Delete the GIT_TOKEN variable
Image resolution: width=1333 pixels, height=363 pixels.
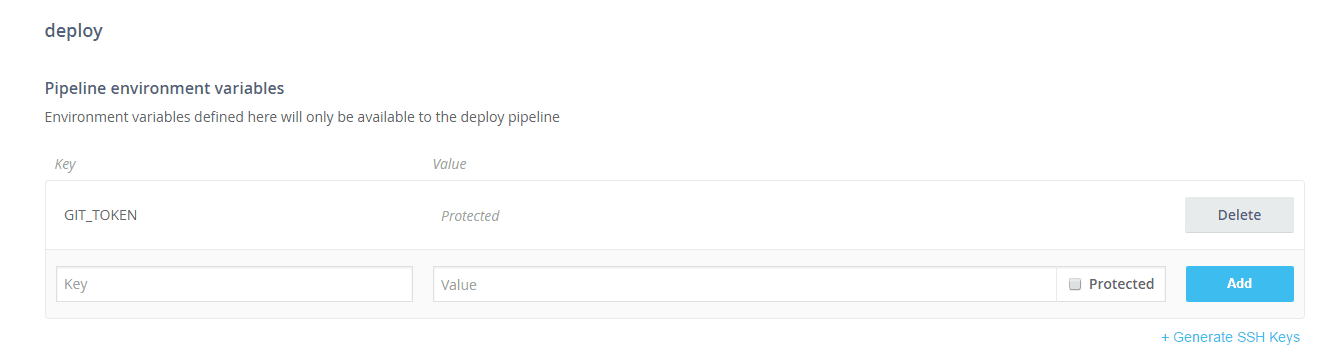pyautogui.click(x=1239, y=215)
